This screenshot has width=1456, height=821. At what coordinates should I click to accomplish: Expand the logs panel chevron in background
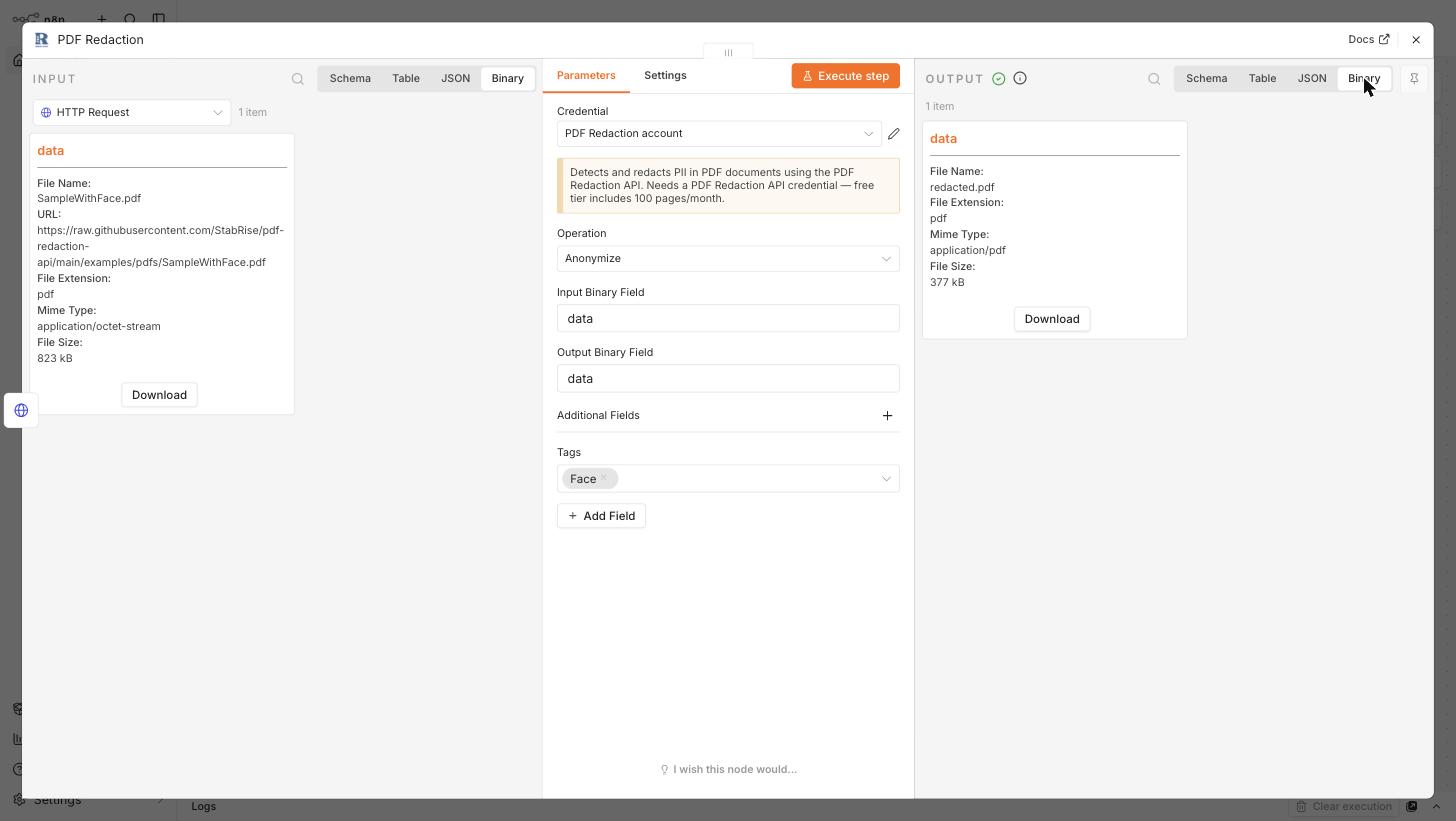tap(1436, 806)
